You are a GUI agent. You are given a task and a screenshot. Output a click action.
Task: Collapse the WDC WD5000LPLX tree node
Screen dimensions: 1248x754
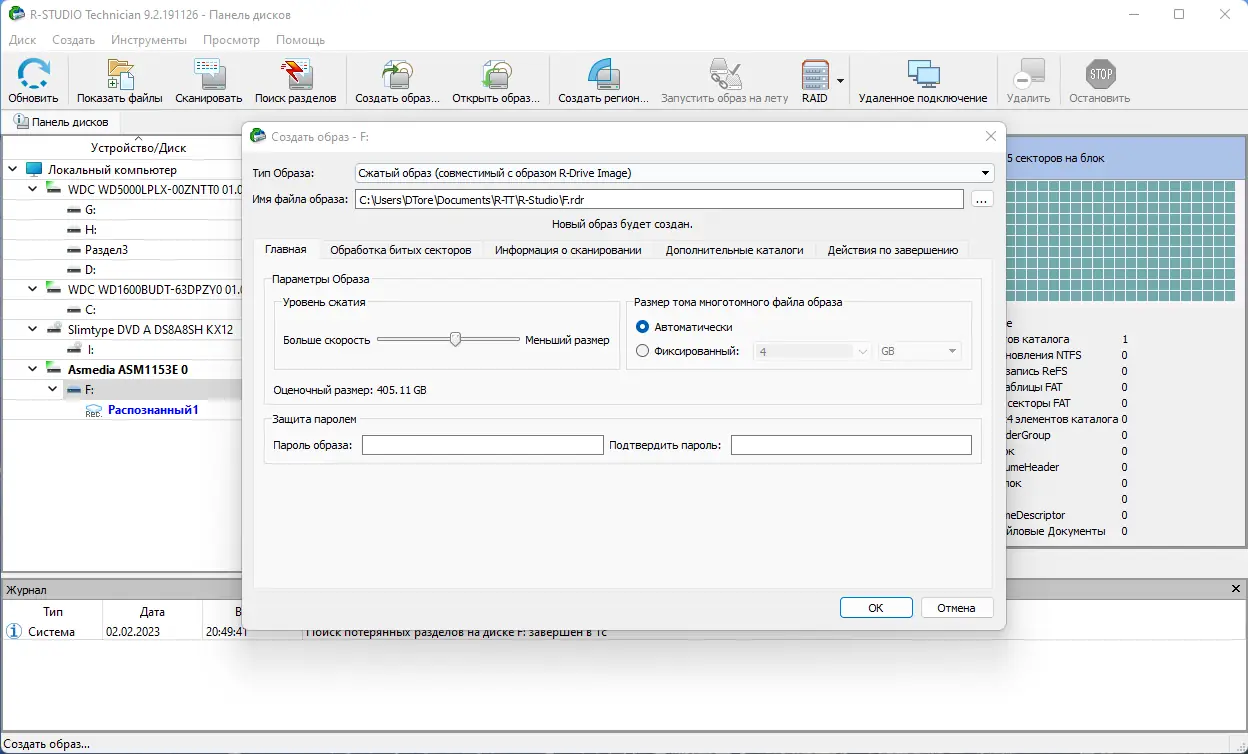(x=33, y=190)
